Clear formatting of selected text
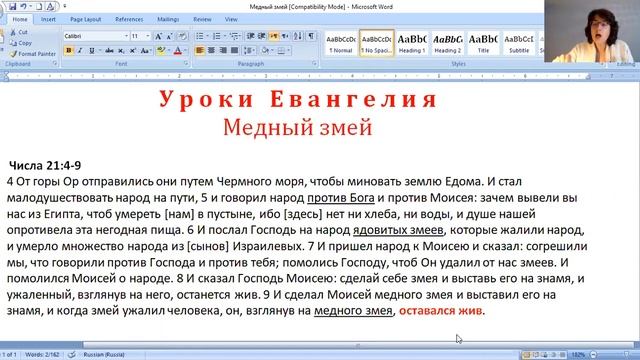This screenshot has width=640, height=360. (182, 36)
